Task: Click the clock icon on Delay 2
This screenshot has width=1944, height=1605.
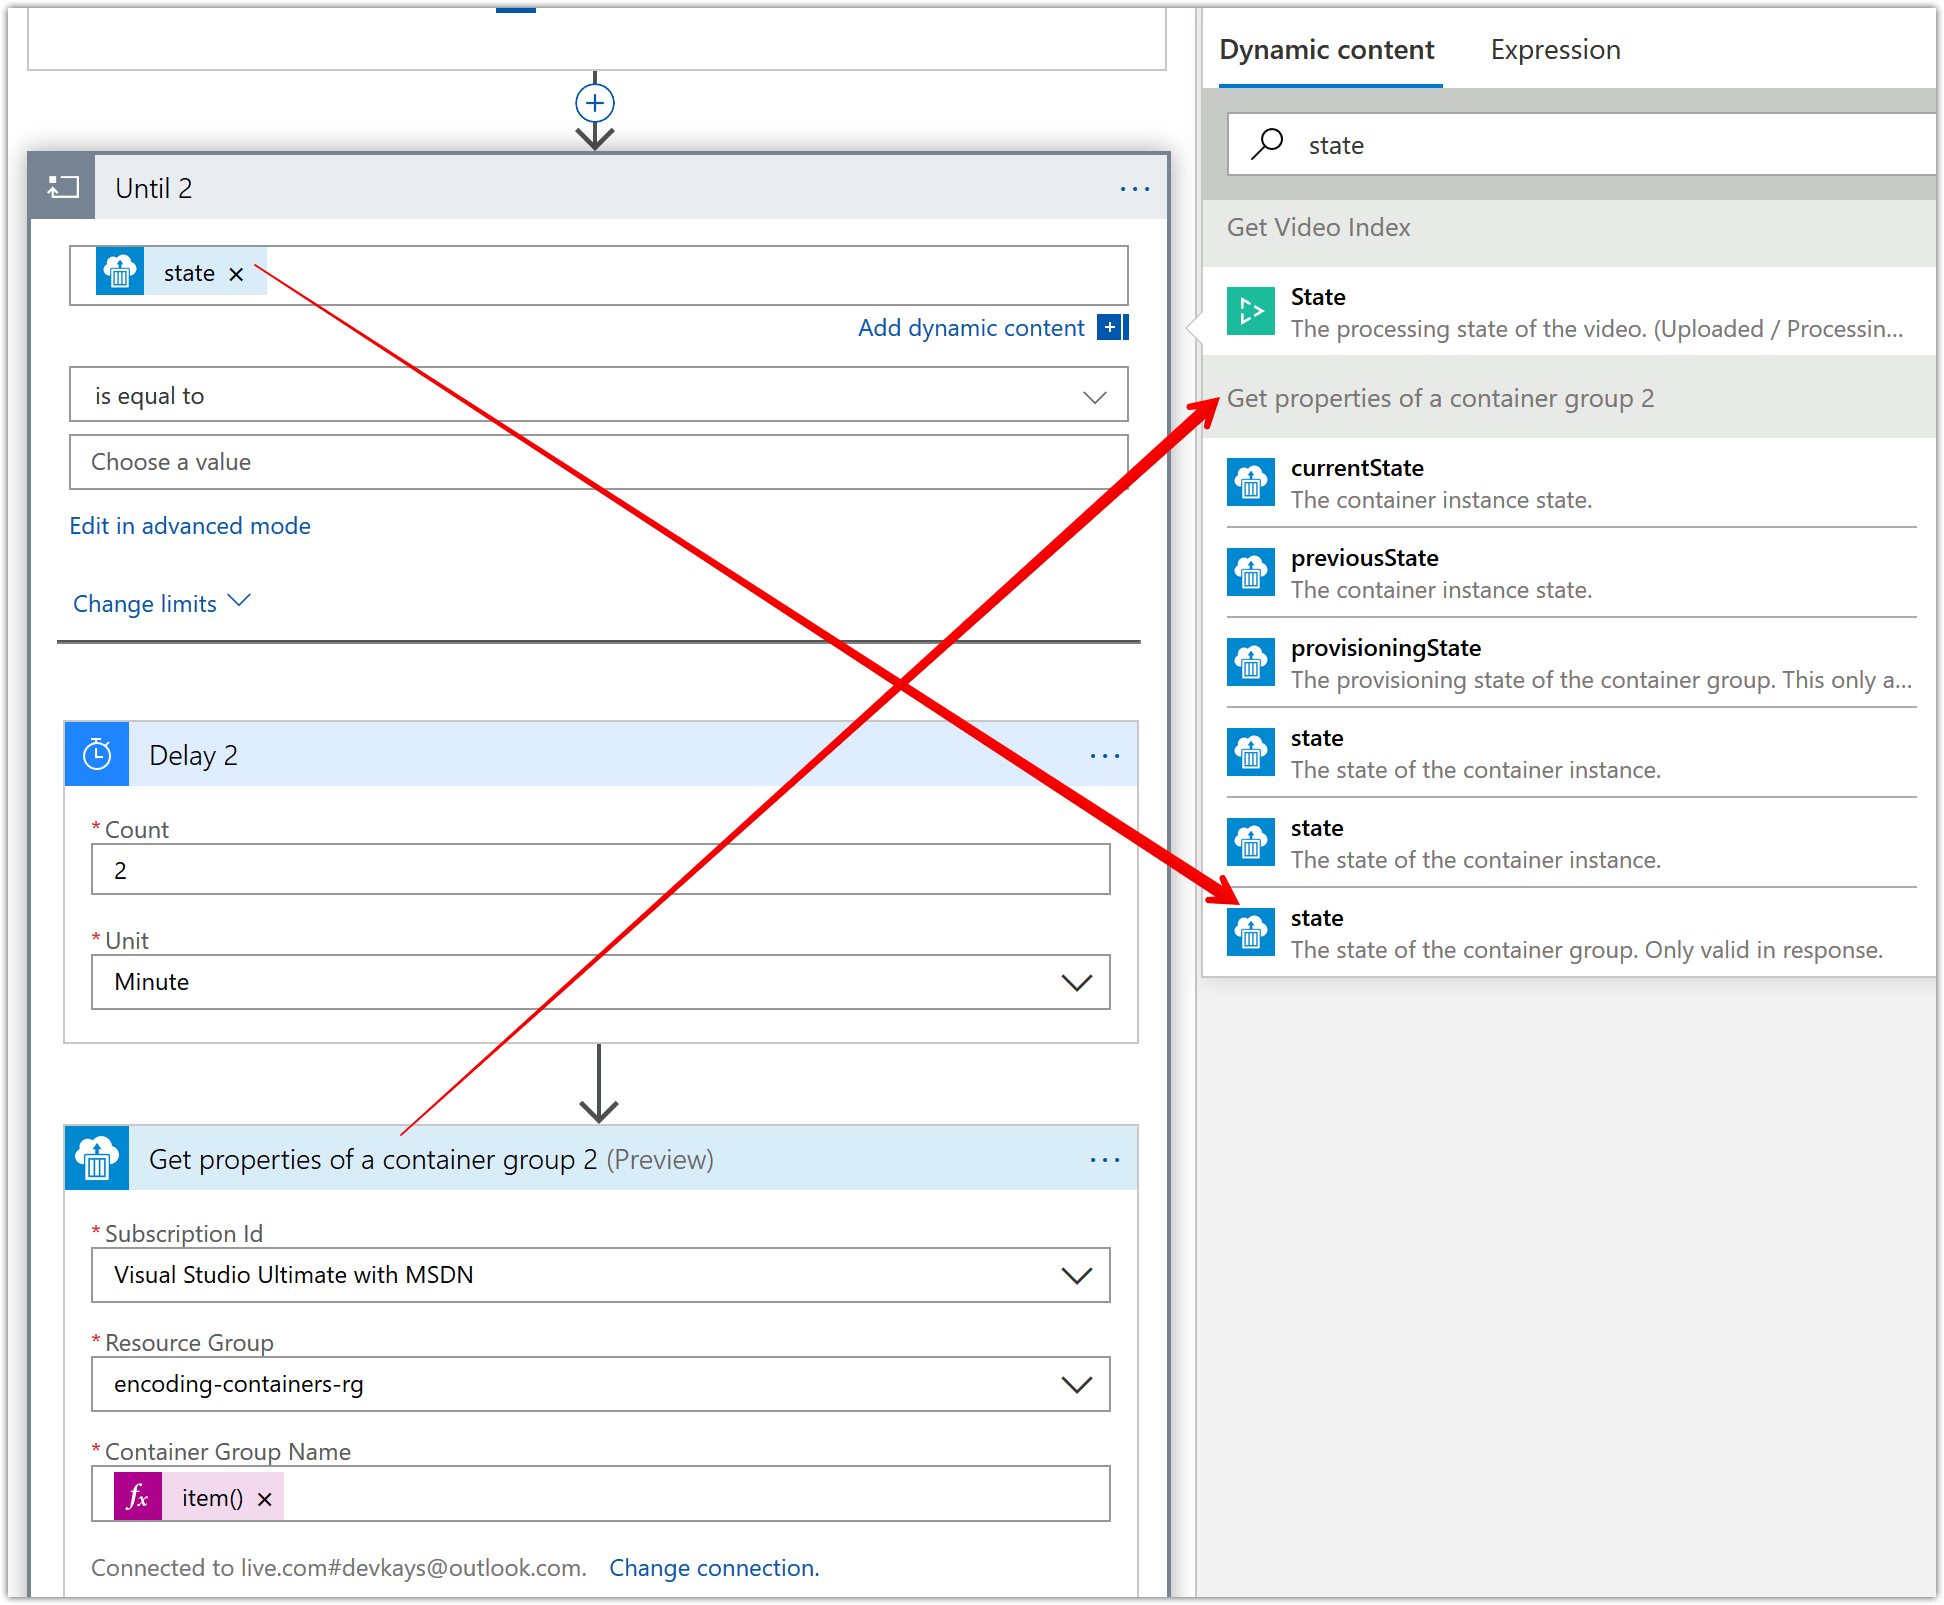Action: [x=96, y=754]
